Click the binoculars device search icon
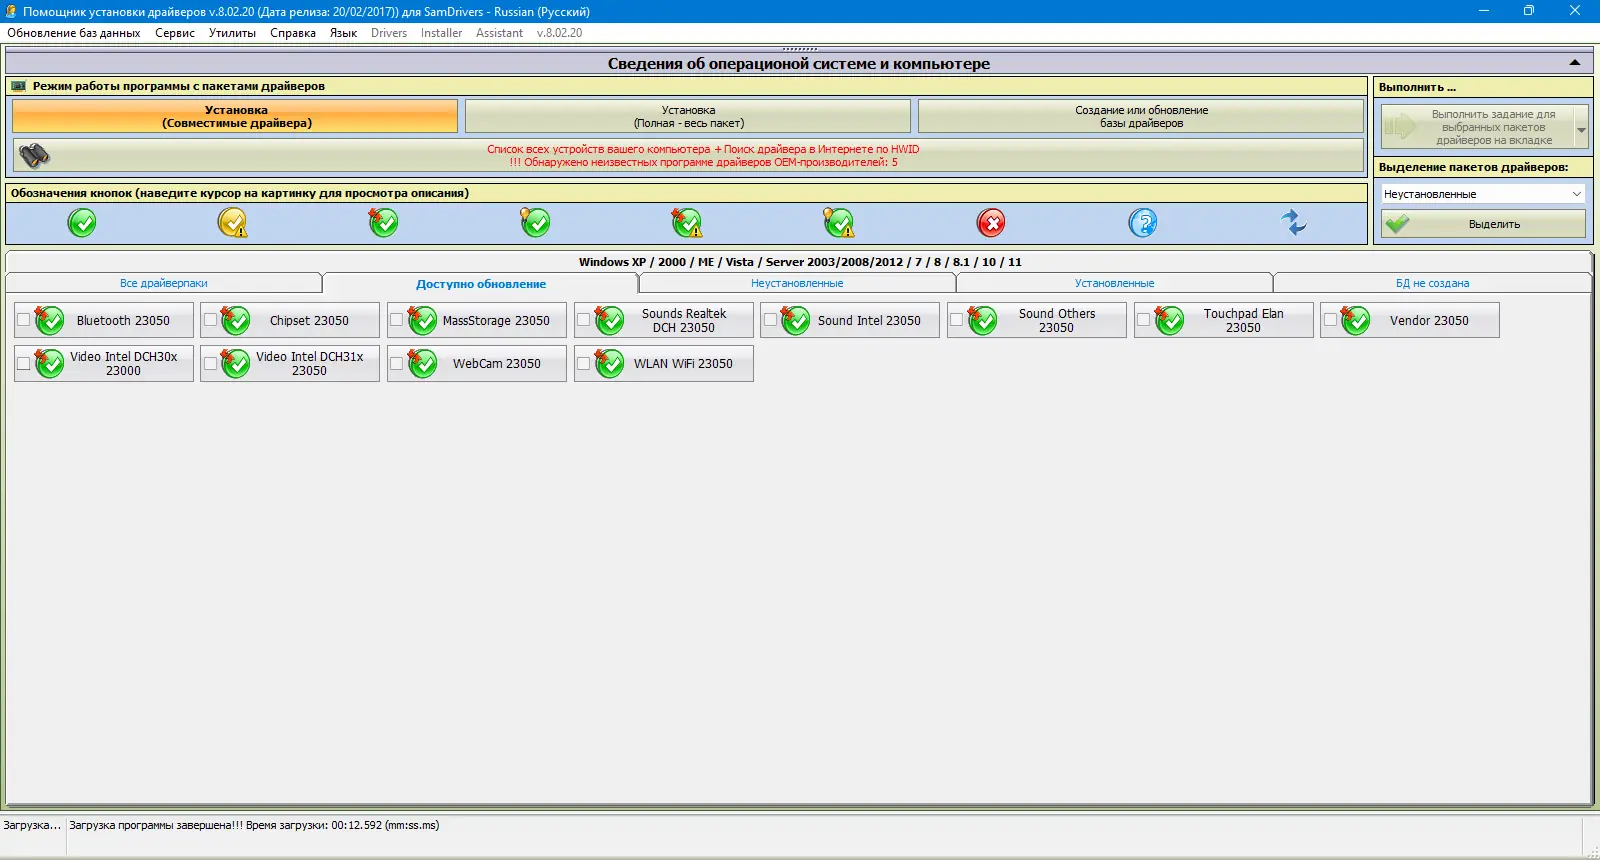1600x860 pixels. click(35, 156)
